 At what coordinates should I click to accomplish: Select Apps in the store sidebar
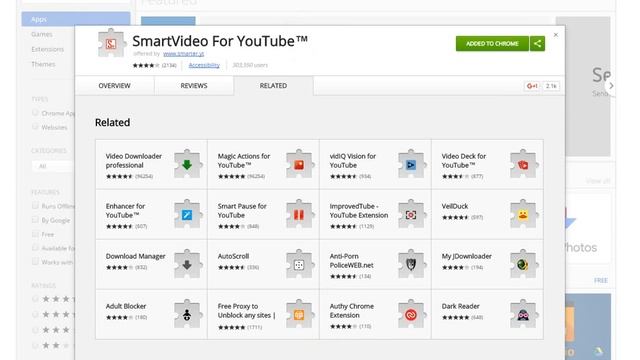point(76,19)
